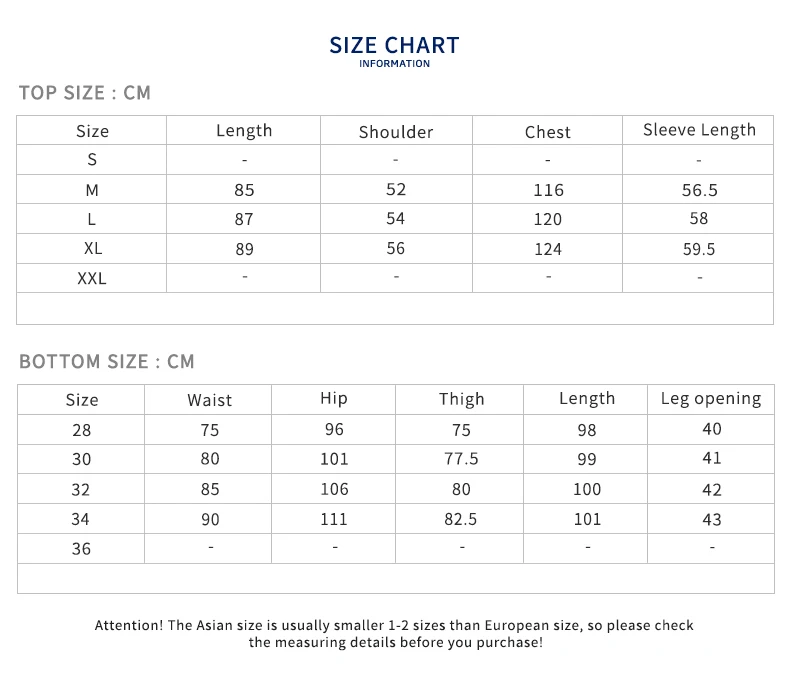Click thigh value 77.5
This screenshot has height=693, width=790.
(x=461, y=459)
